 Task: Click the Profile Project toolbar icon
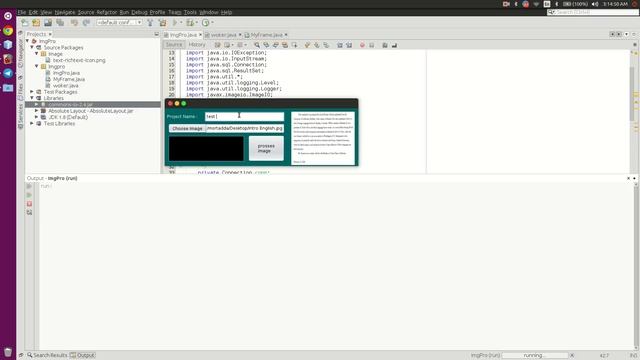click(x=206, y=23)
